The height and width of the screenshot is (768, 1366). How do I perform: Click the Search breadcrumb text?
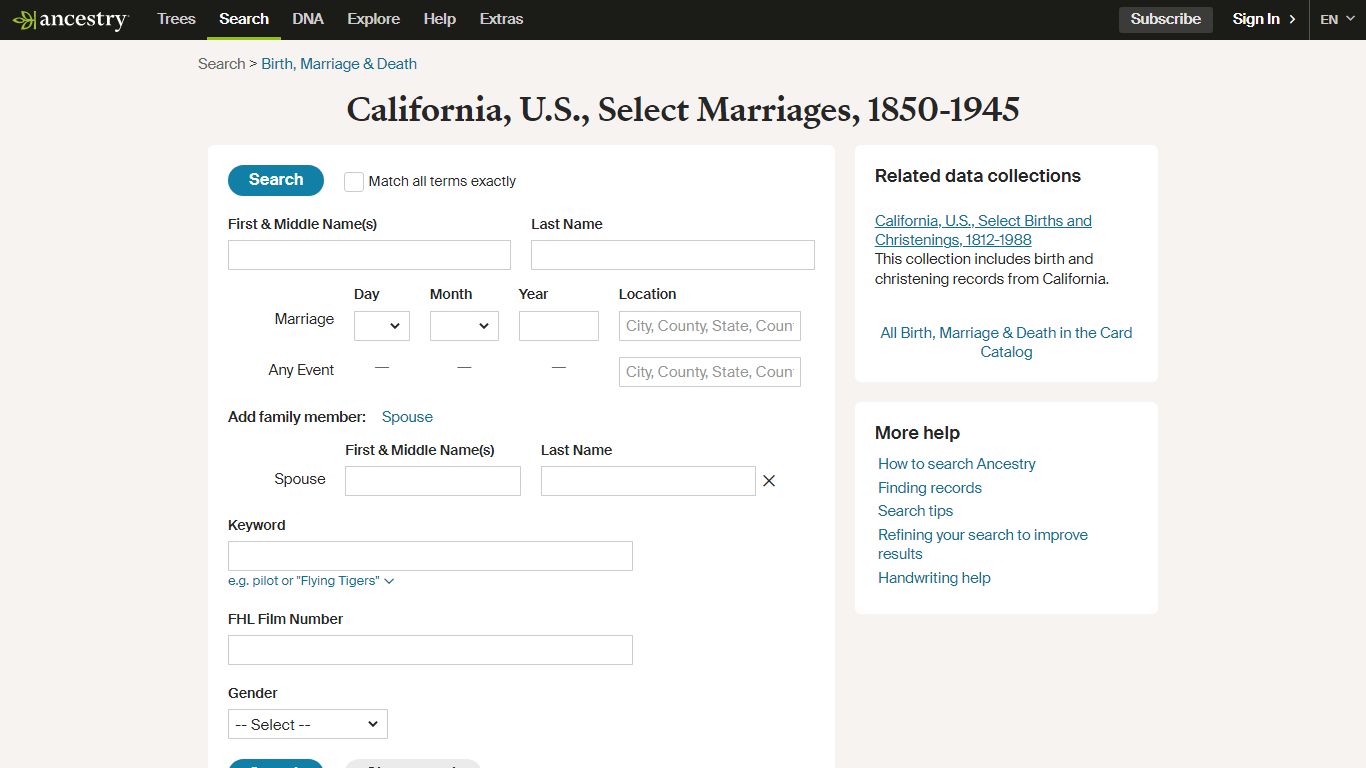point(221,64)
